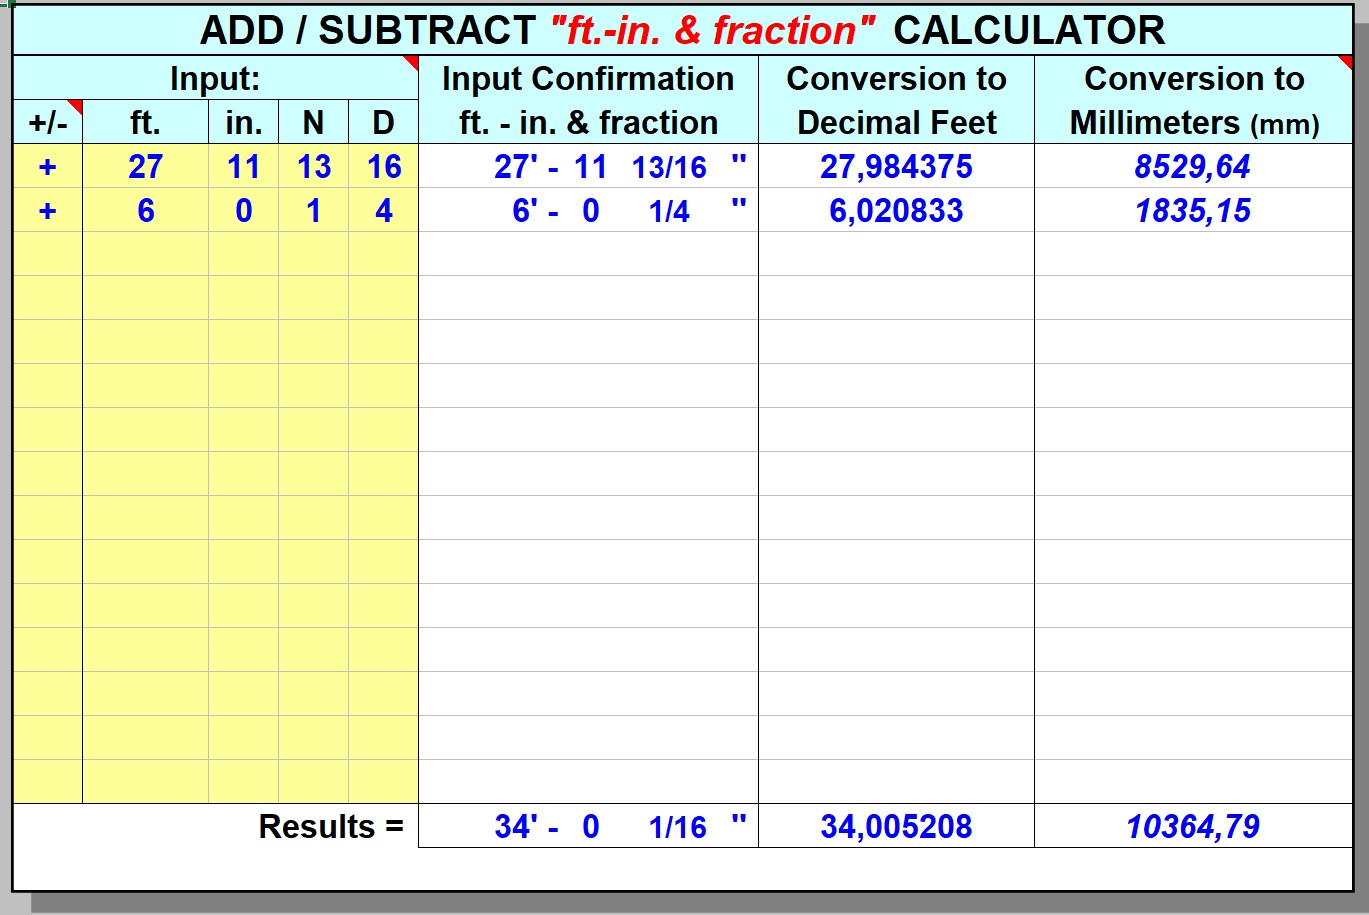Click red comment marker on Input header
This screenshot has height=915, width=1369.
(x=412, y=62)
